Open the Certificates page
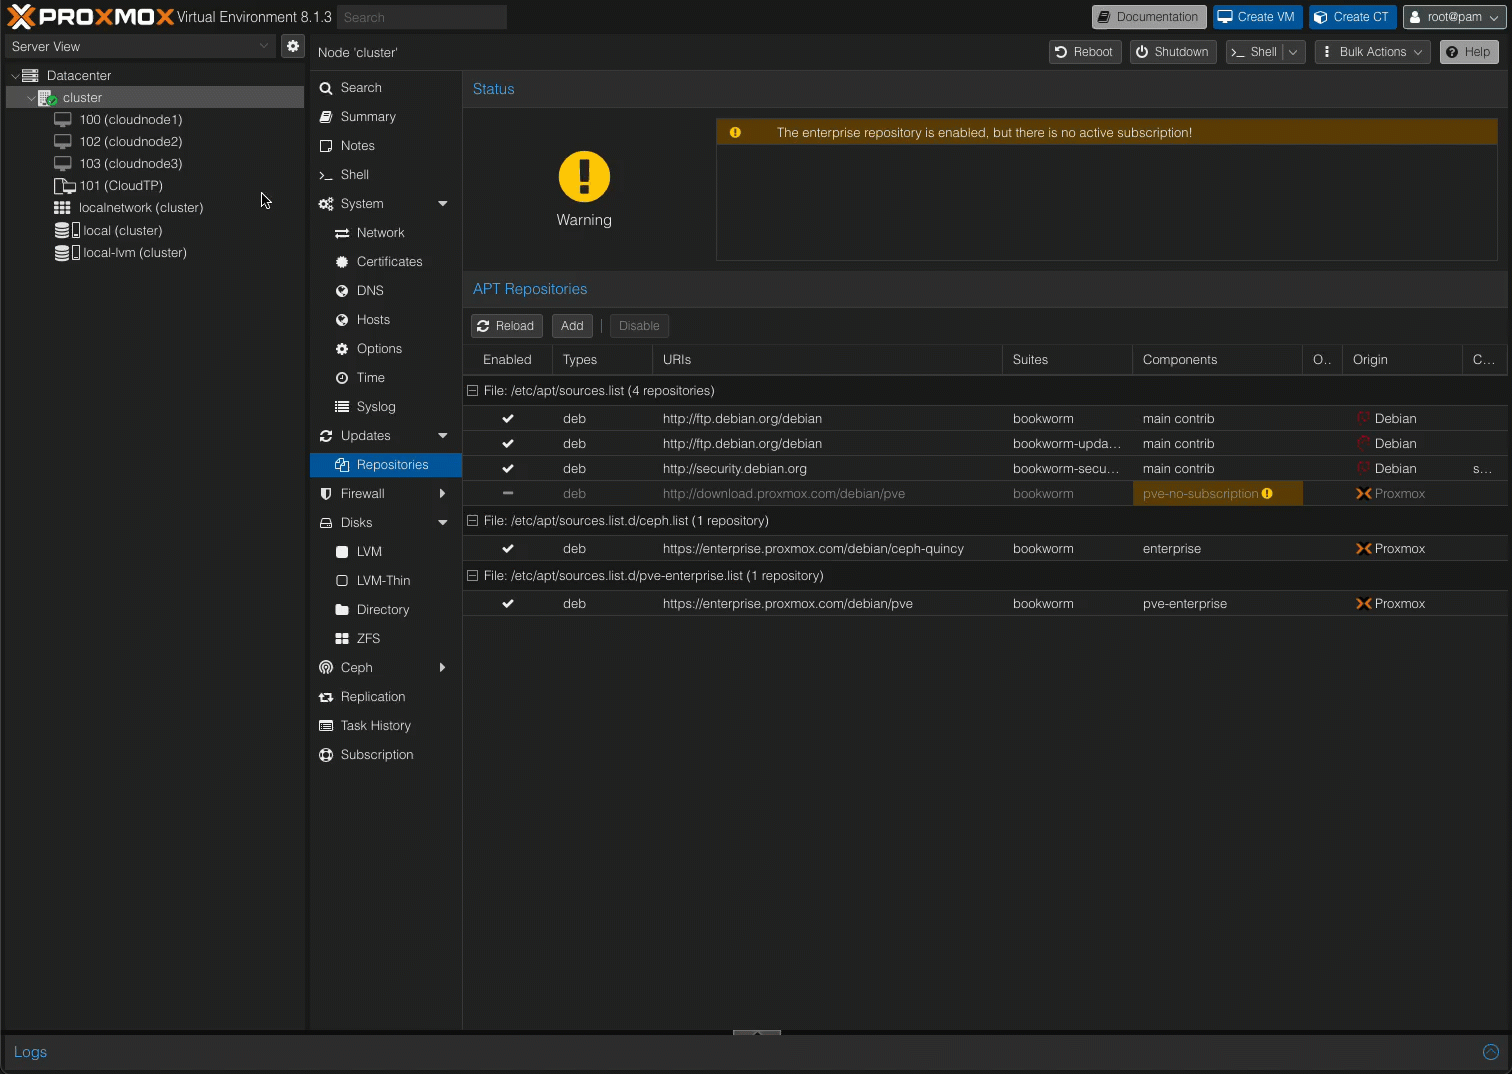1512x1074 pixels. (x=385, y=262)
